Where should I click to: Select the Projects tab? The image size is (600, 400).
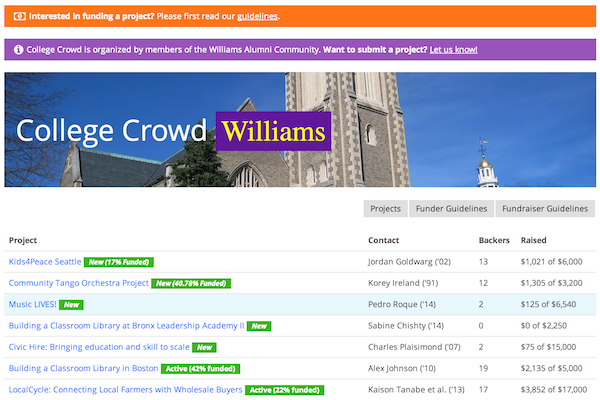pos(385,209)
